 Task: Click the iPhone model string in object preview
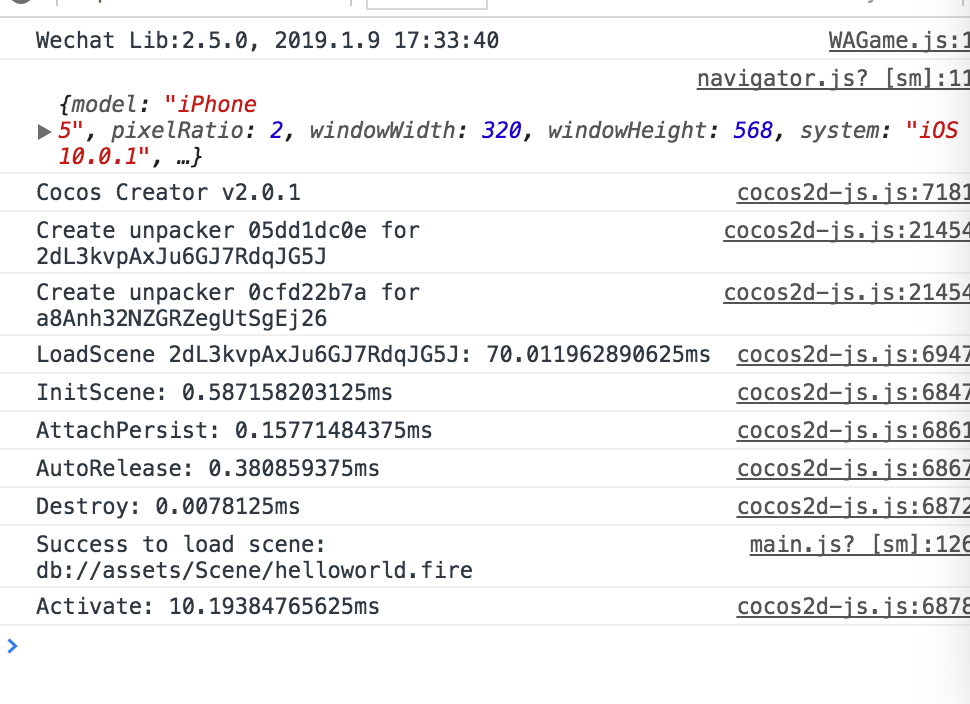[x=210, y=104]
